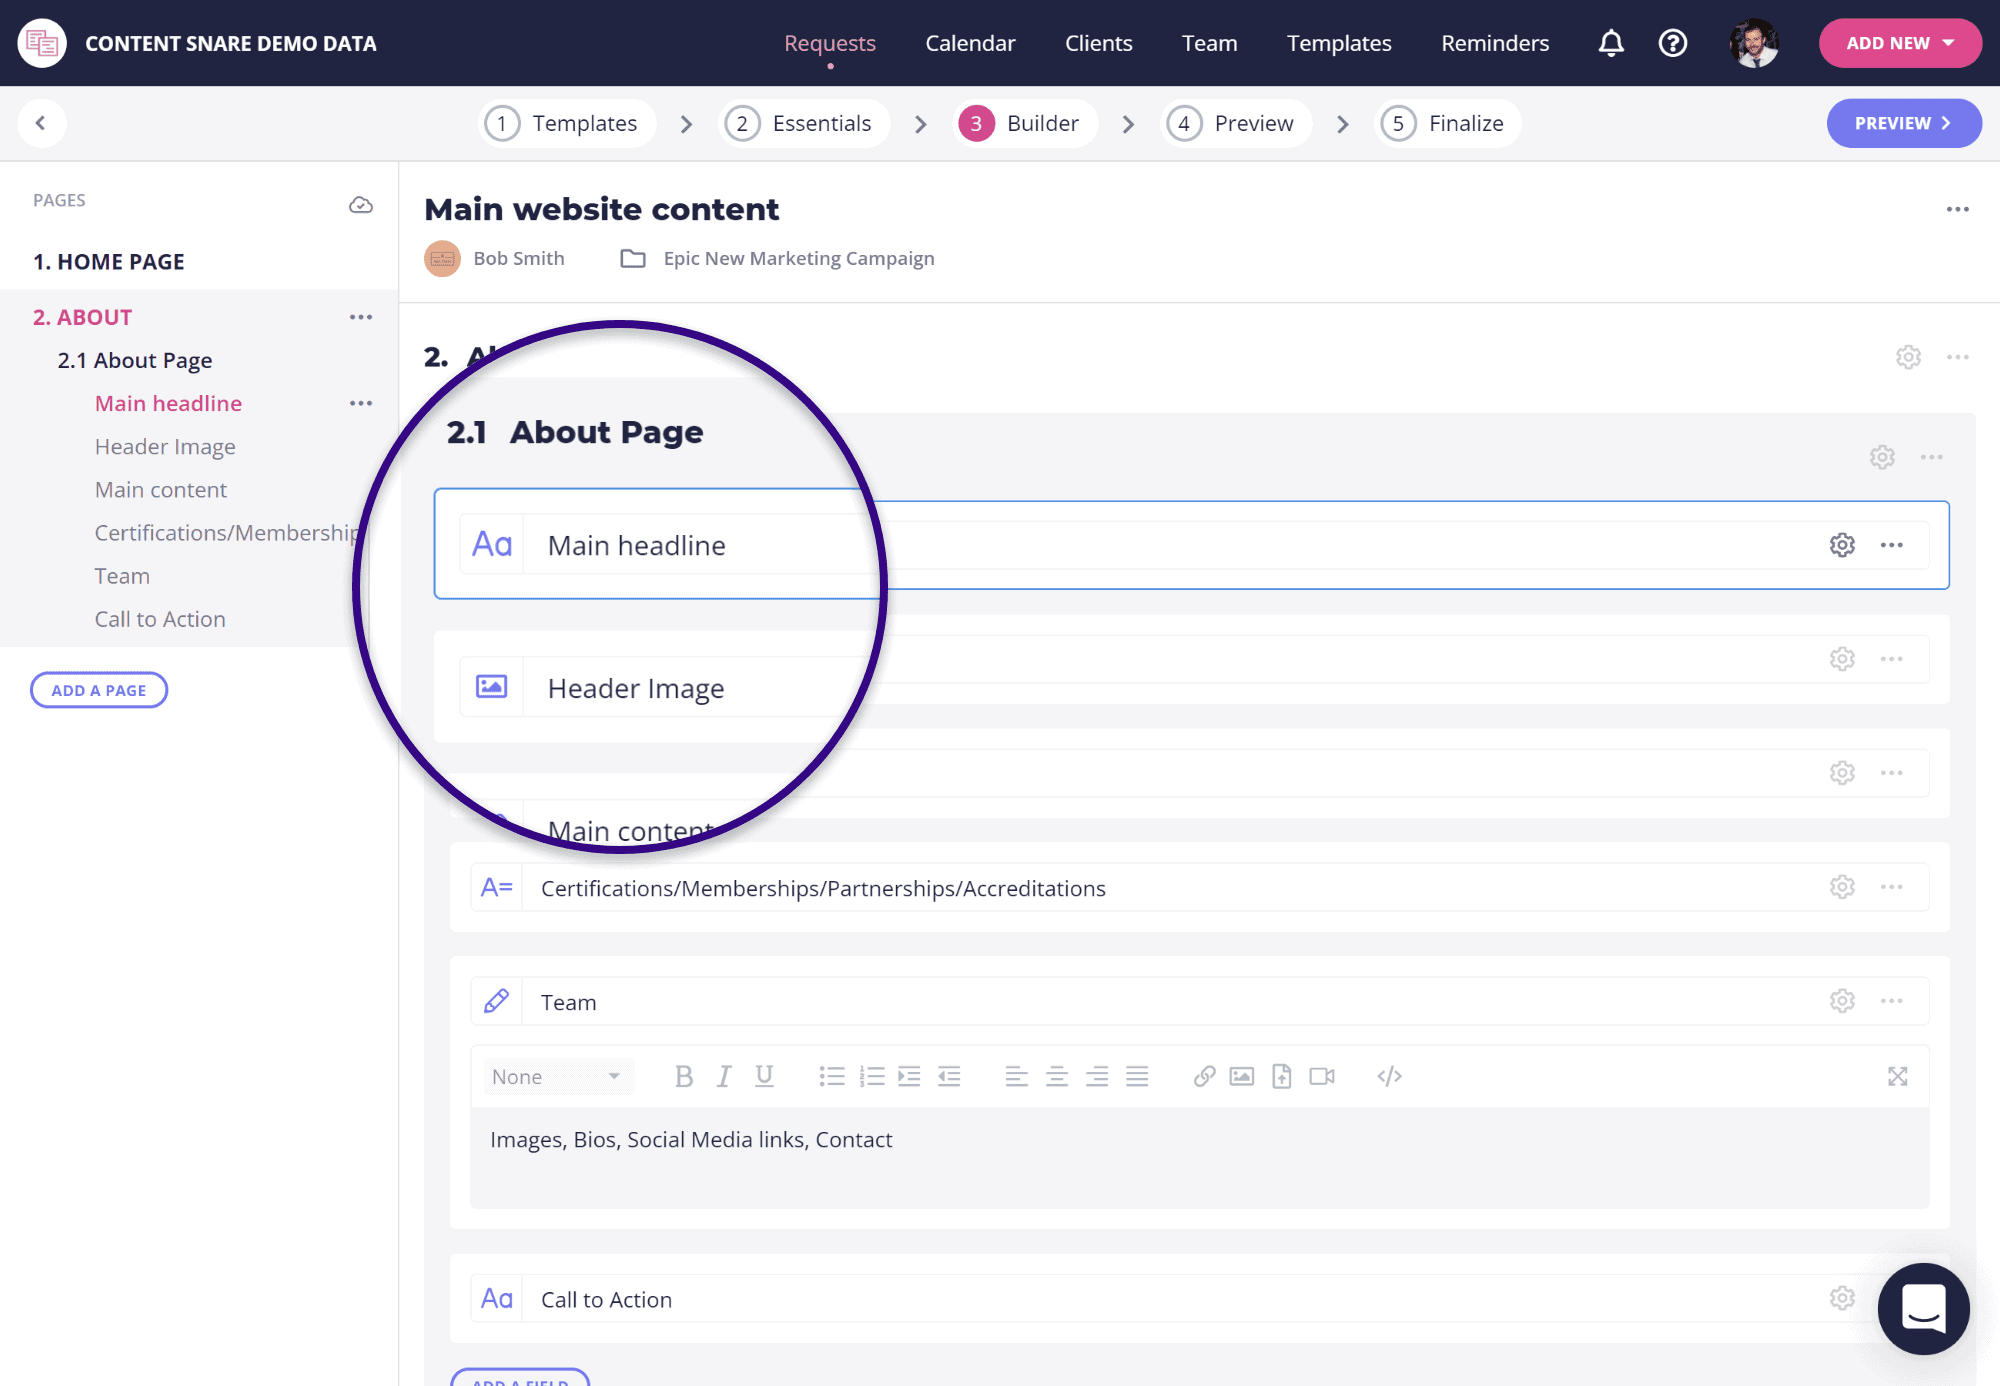Viewport: 2000px width, 1386px height.
Task: Insert a file upload in the editor
Action: point(1282,1076)
